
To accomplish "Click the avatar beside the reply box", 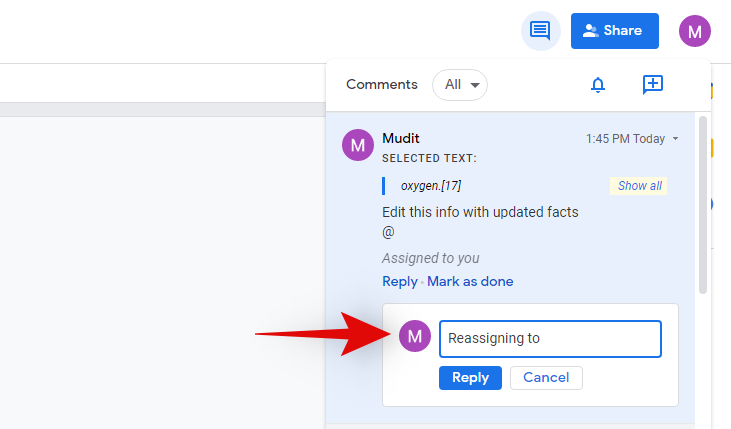I will (x=415, y=337).
